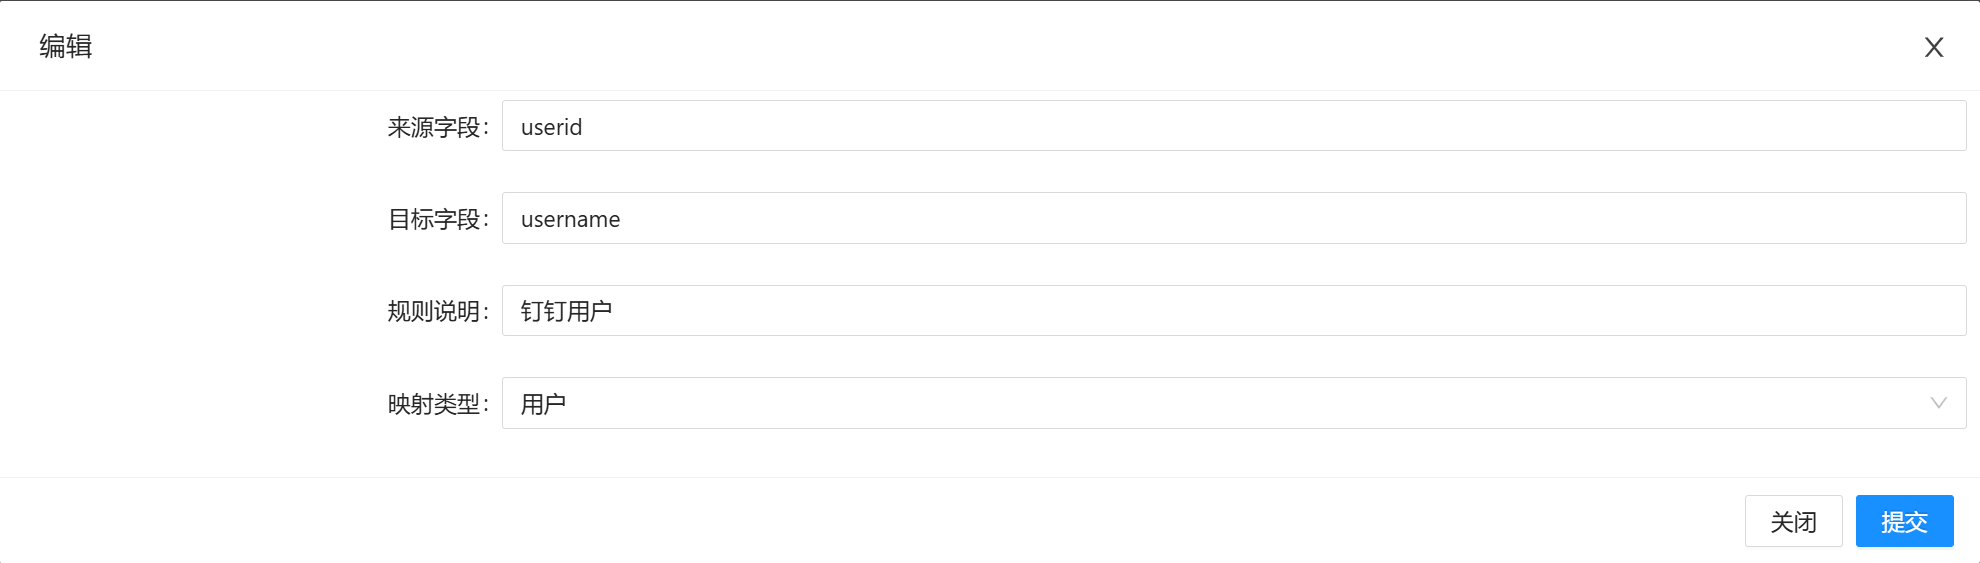Close the 编辑 dialog with the X icon
Screen dimensions: 1980x563
[x=1933, y=47]
